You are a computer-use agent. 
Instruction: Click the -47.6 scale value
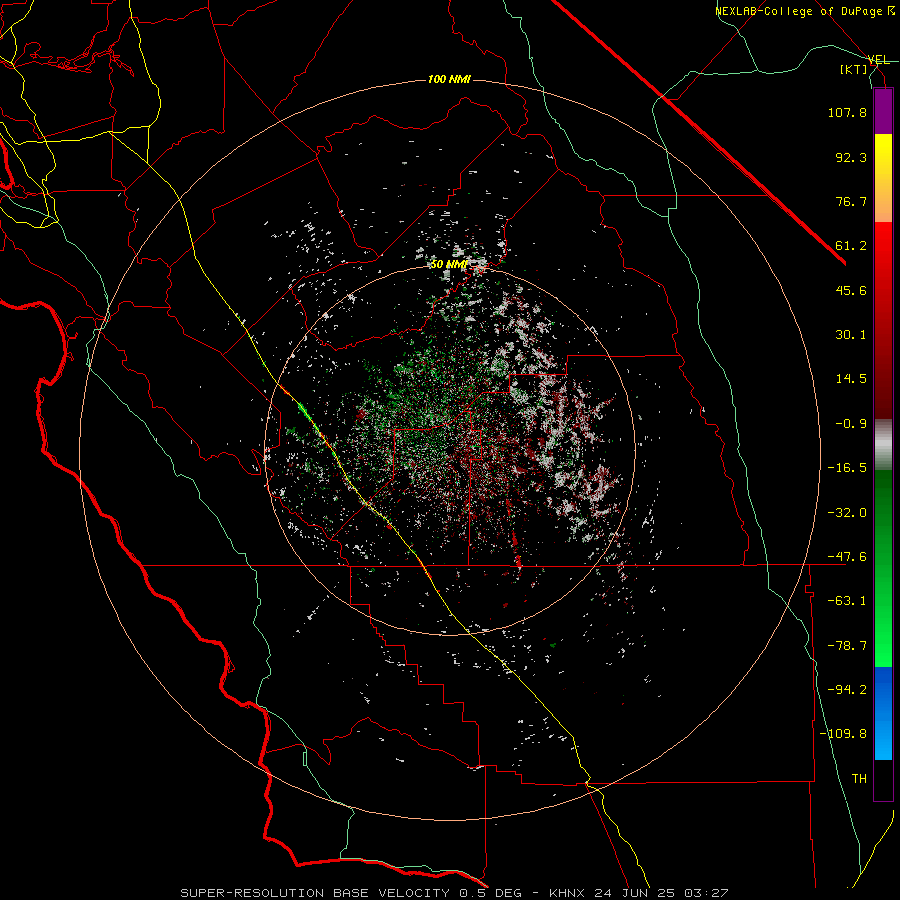tap(847, 557)
